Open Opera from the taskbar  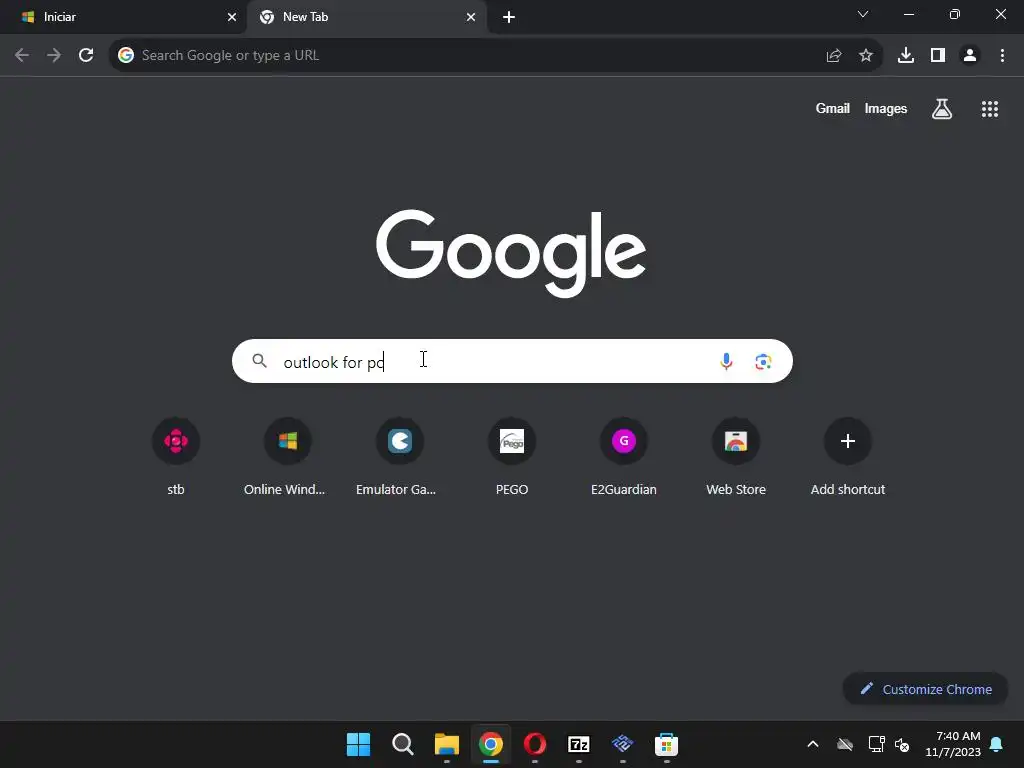[x=535, y=744]
